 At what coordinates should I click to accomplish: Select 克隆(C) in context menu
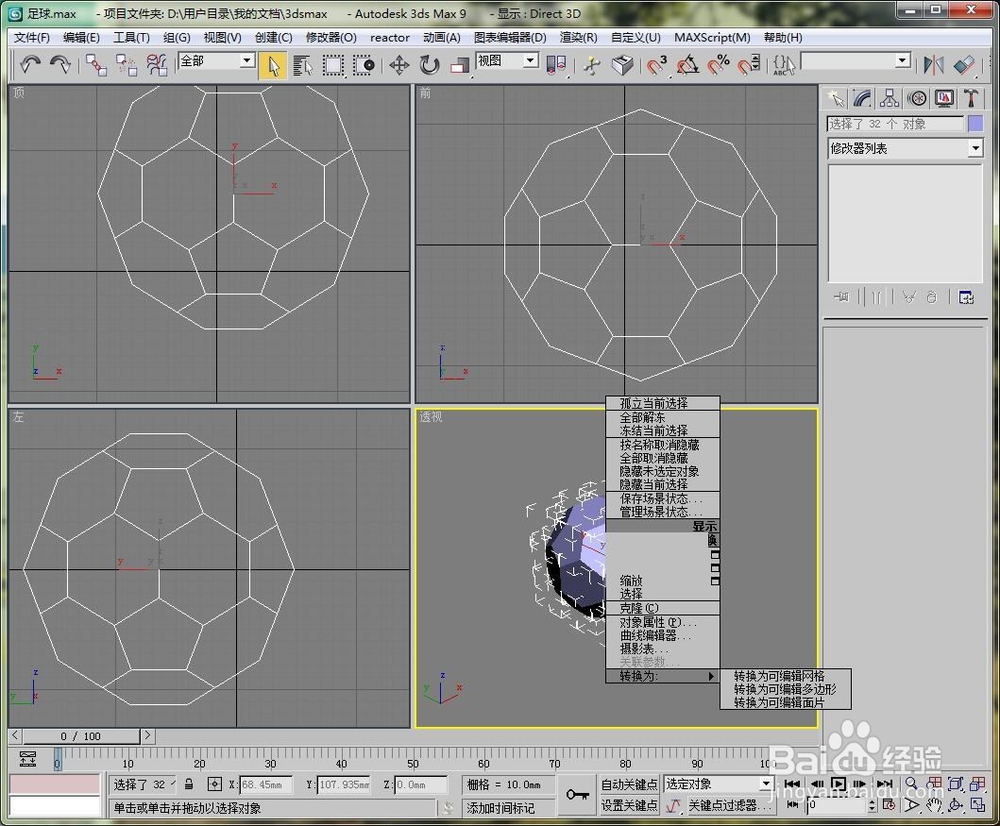coord(663,608)
